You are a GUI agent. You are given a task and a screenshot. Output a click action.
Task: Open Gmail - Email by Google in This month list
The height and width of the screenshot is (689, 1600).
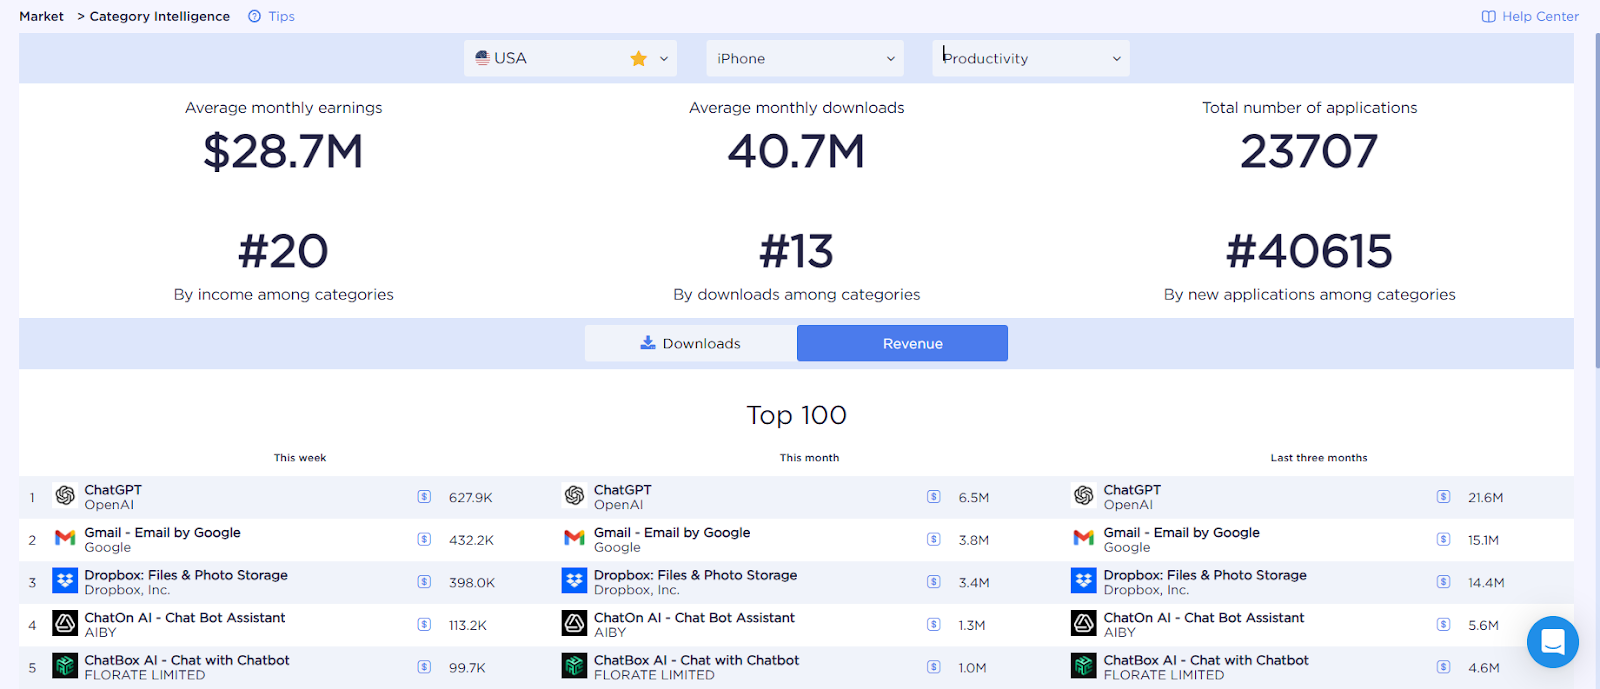coord(672,533)
